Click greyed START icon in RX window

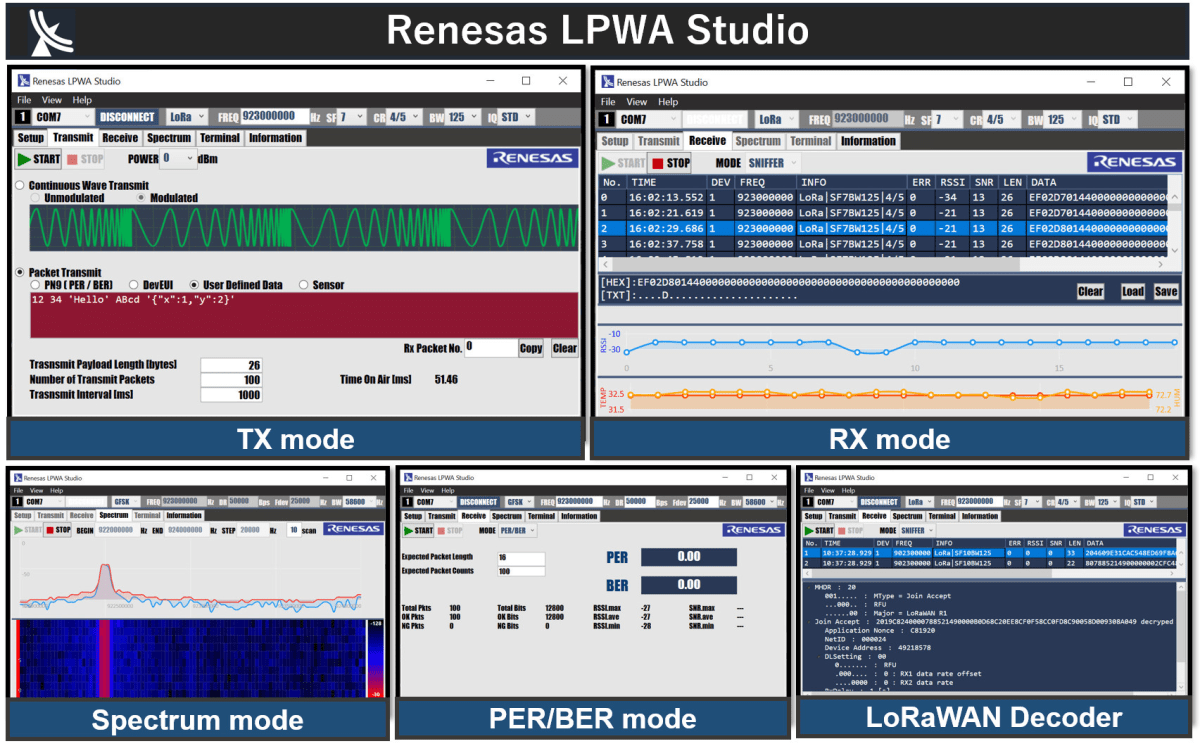click(608, 163)
